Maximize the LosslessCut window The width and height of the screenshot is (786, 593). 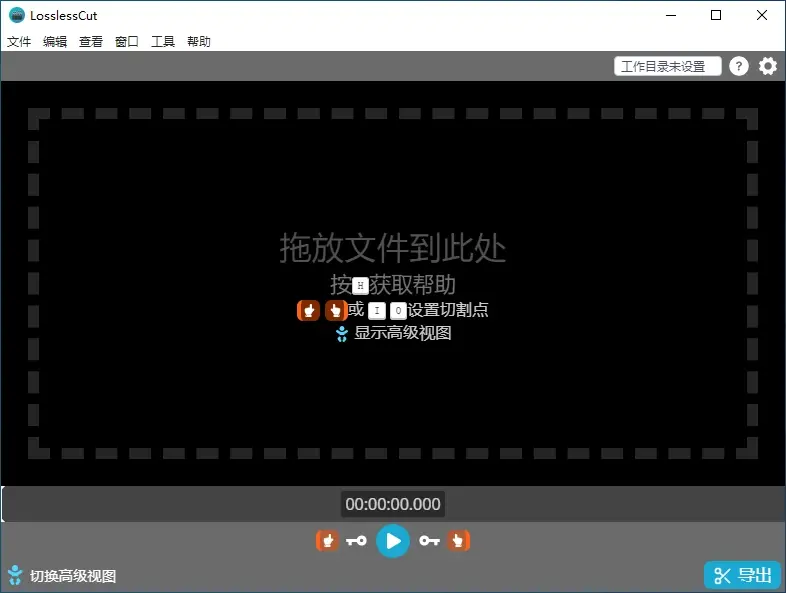(x=716, y=15)
